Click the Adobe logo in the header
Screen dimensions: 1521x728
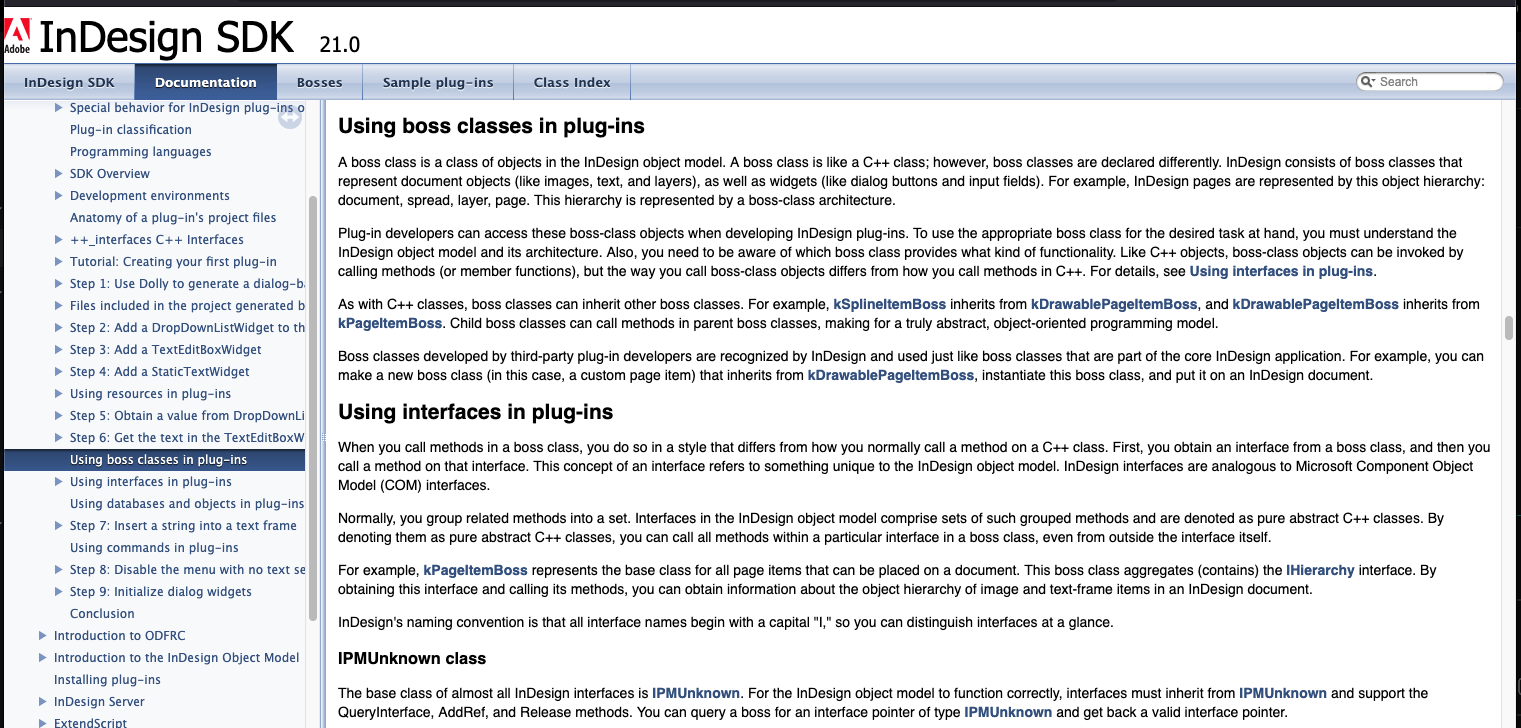17,35
